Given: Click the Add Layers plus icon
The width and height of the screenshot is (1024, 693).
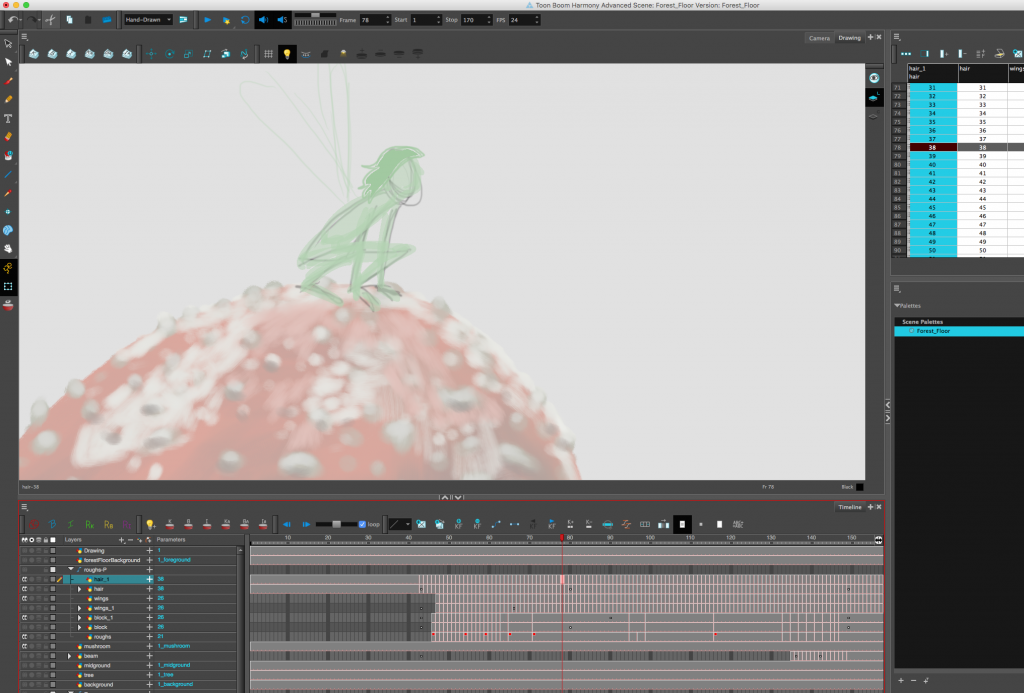Looking at the screenshot, I should (x=121, y=540).
